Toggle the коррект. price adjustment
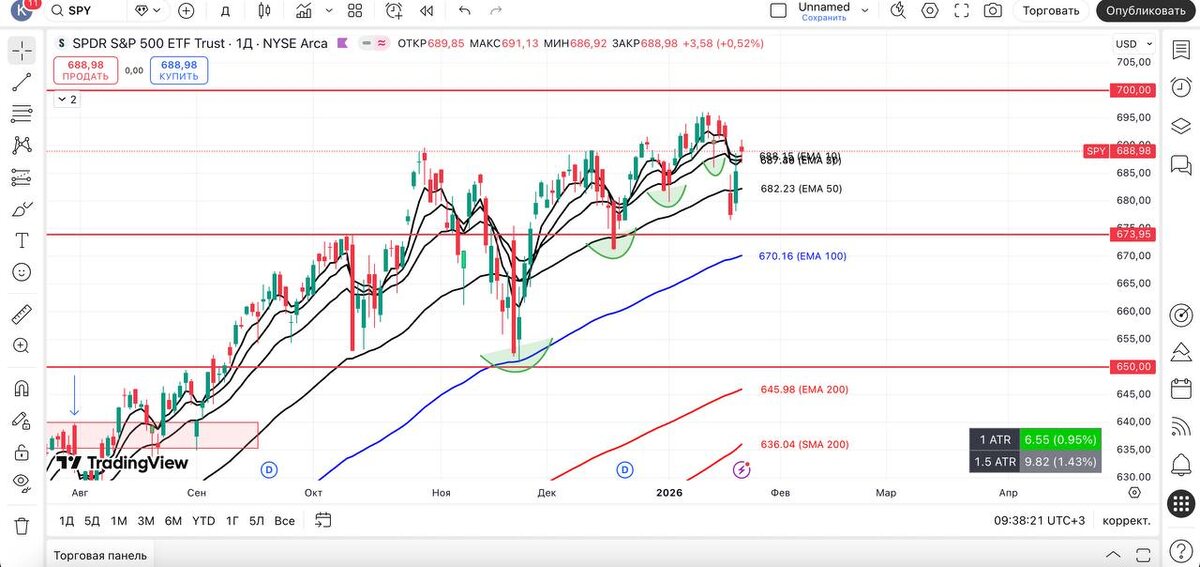This screenshot has height=567, width=1200. (1126, 520)
